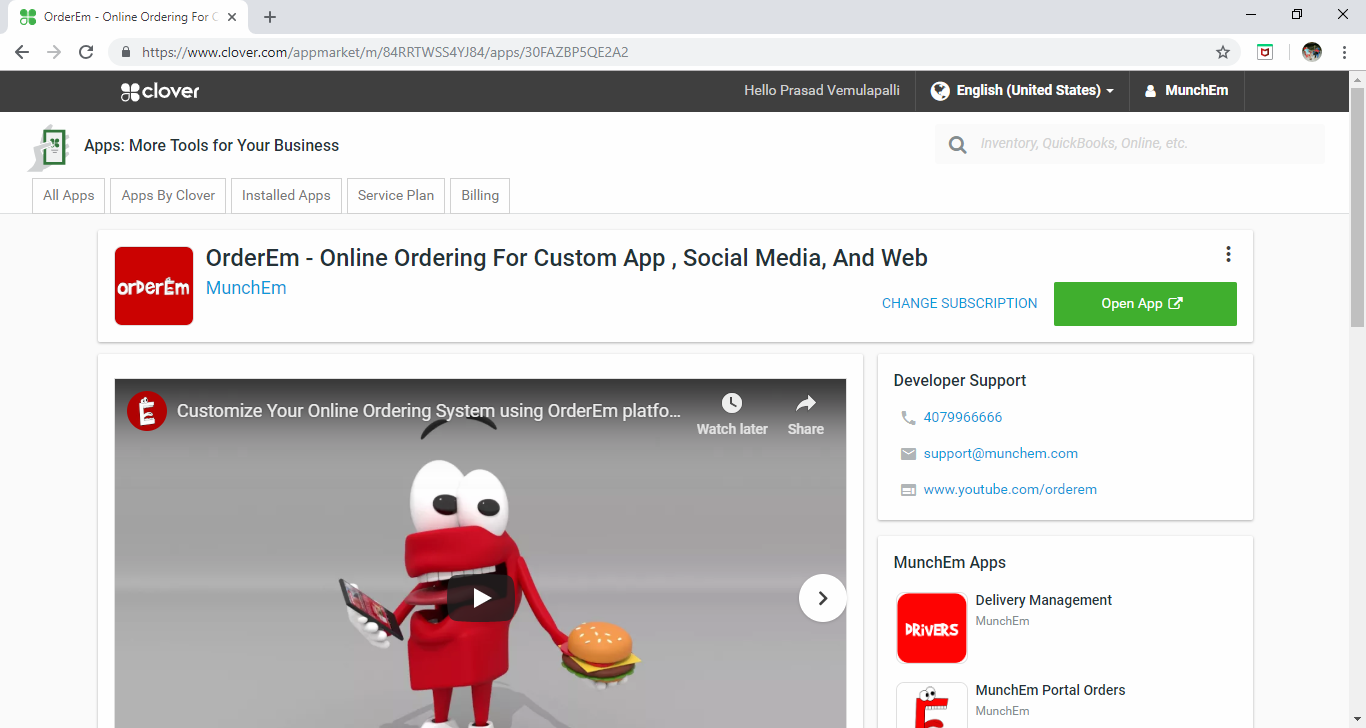Open www.youtube.com/orderem link
Viewport: 1366px width, 728px height.
point(1011,490)
